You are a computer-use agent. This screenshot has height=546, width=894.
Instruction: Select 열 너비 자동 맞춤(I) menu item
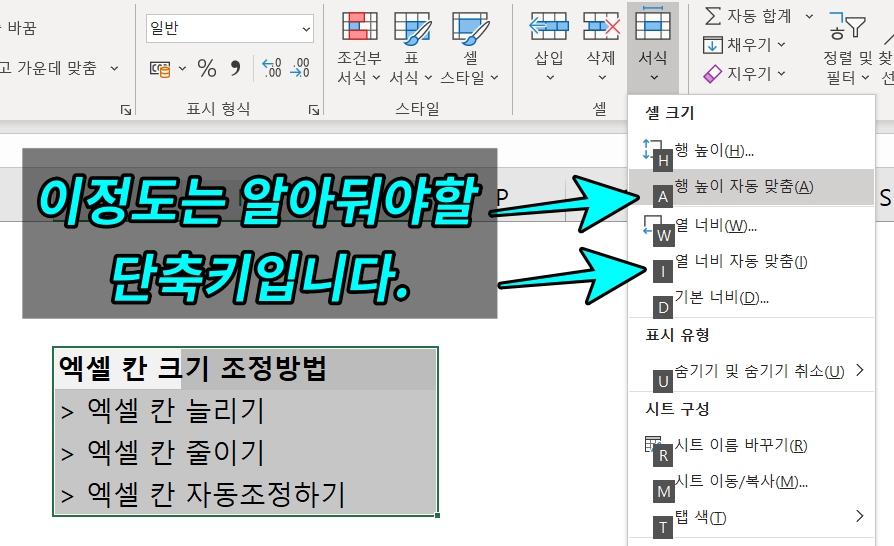(x=751, y=262)
